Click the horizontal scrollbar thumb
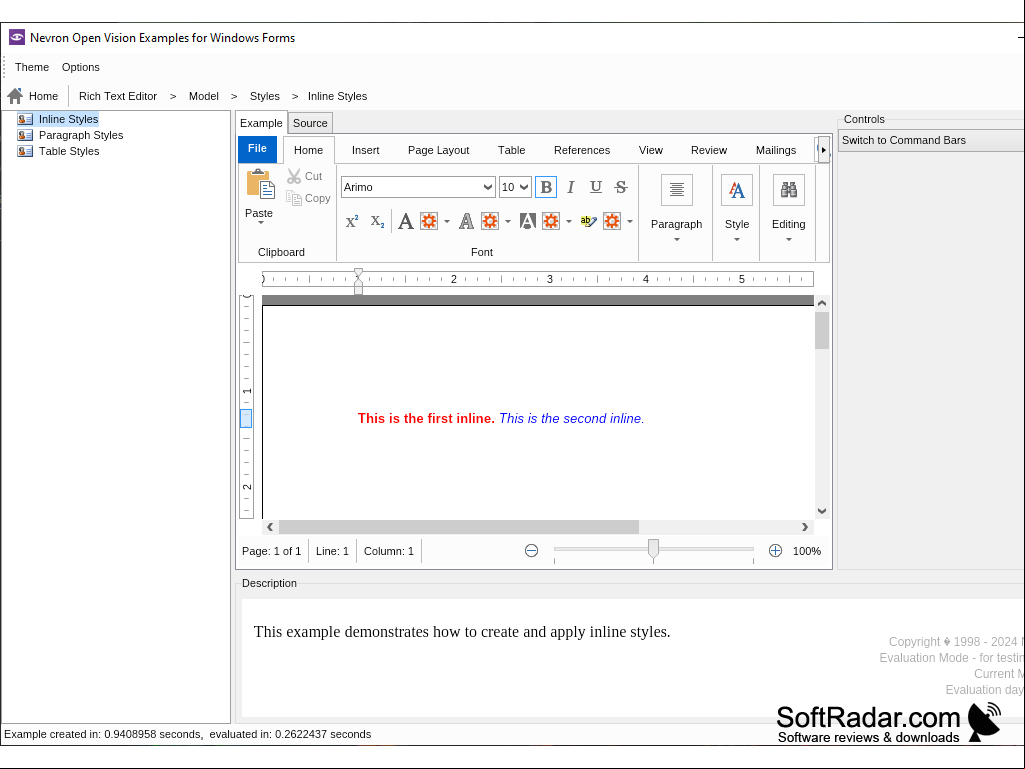1025x769 pixels. click(x=459, y=527)
